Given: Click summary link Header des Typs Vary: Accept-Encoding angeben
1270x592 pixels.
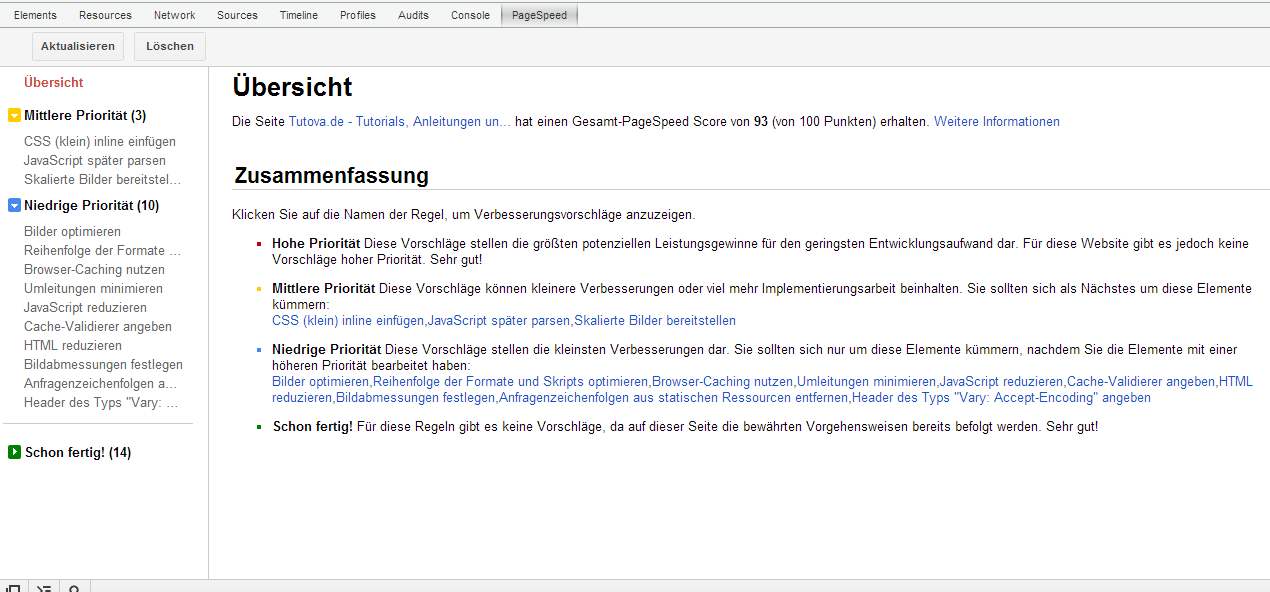Looking at the screenshot, I should click(x=1001, y=397).
